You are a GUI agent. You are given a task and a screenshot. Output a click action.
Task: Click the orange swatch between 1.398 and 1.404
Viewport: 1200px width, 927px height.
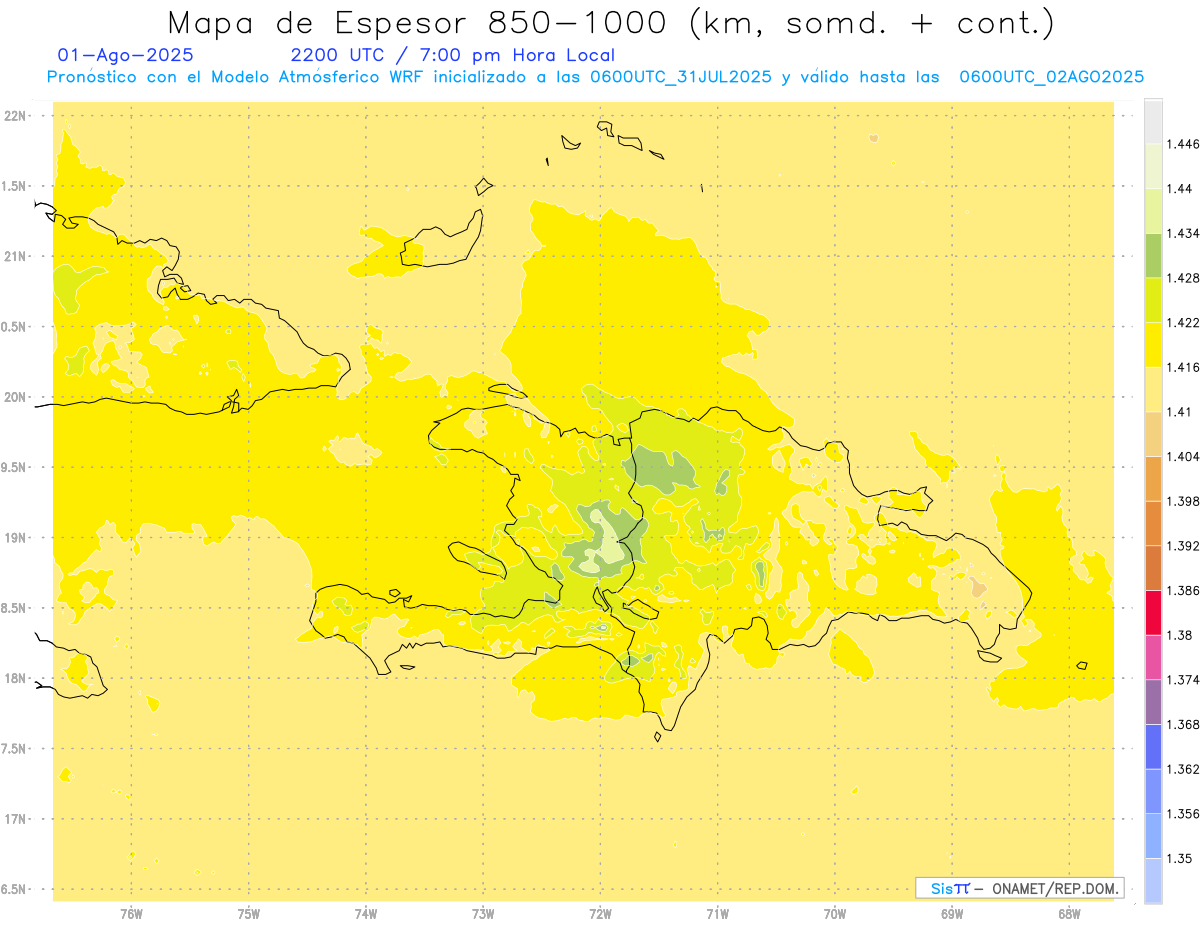1153,479
